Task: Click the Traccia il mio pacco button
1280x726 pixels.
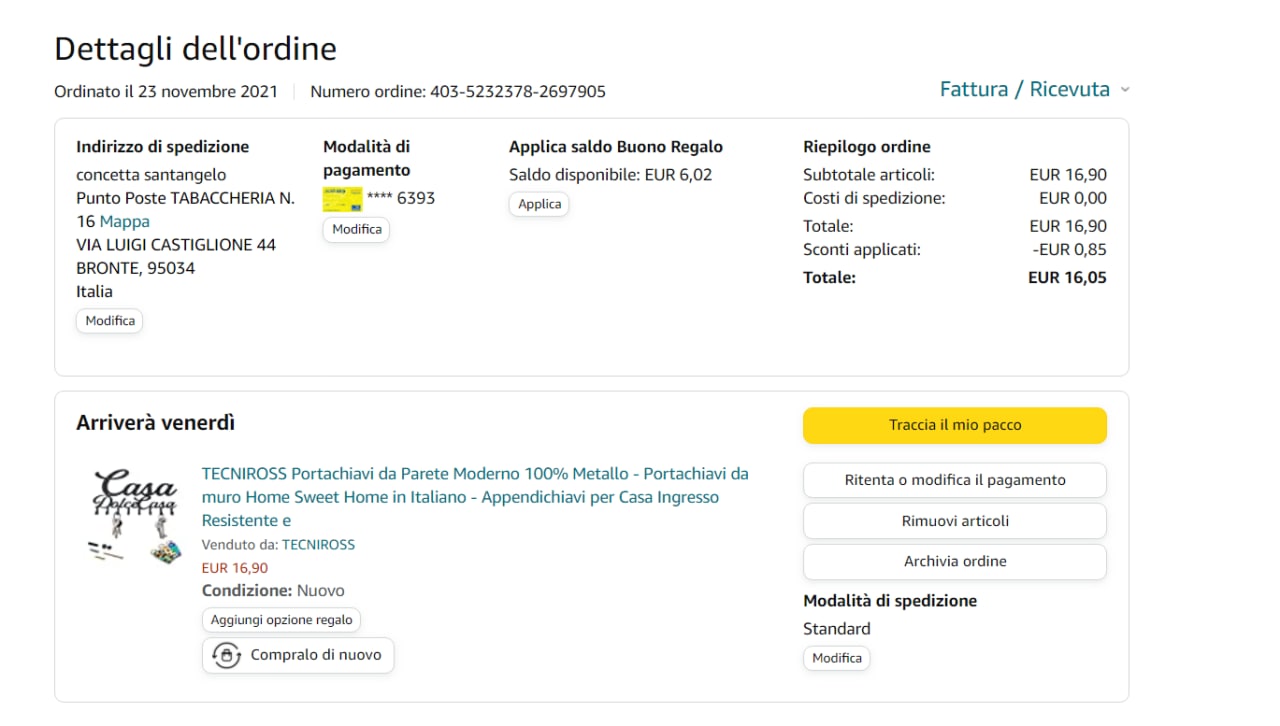Action: 954,425
